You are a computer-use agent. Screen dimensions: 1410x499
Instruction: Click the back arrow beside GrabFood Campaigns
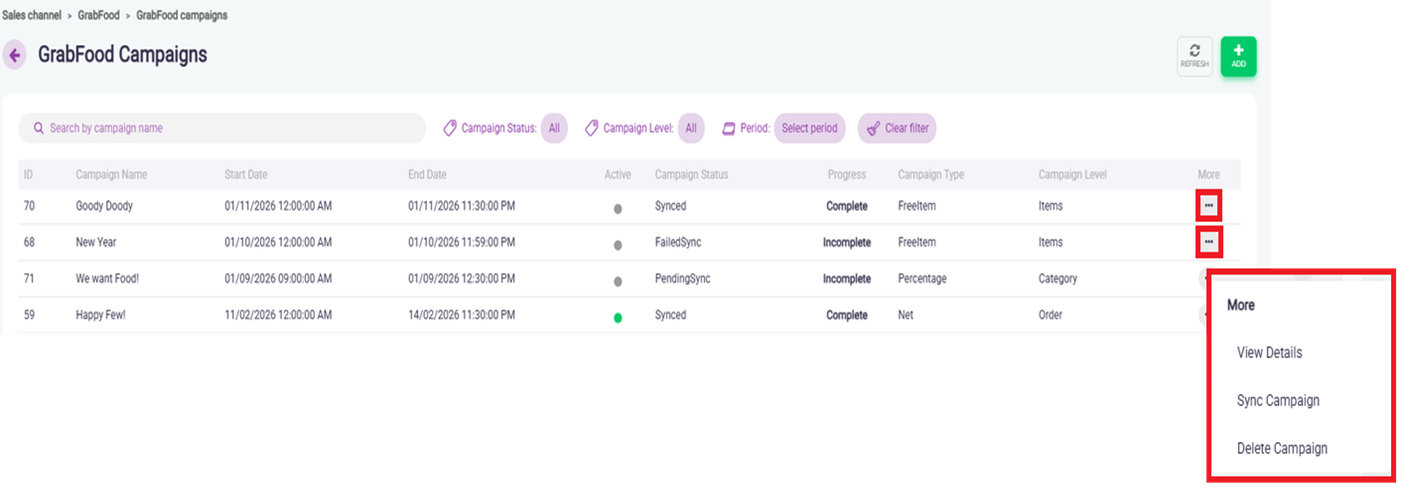tap(14, 55)
